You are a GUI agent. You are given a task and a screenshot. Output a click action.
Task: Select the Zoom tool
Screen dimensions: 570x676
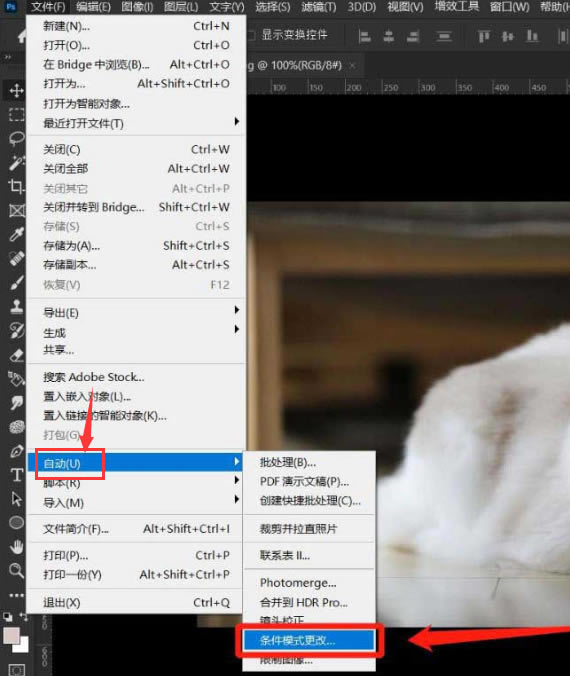pyautogui.click(x=16, y=571)
